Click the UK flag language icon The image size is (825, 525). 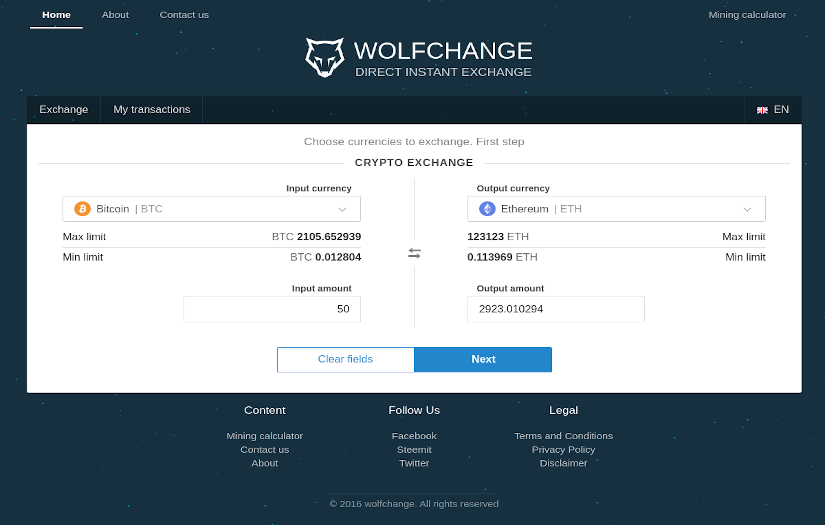(x=762, y=110)
